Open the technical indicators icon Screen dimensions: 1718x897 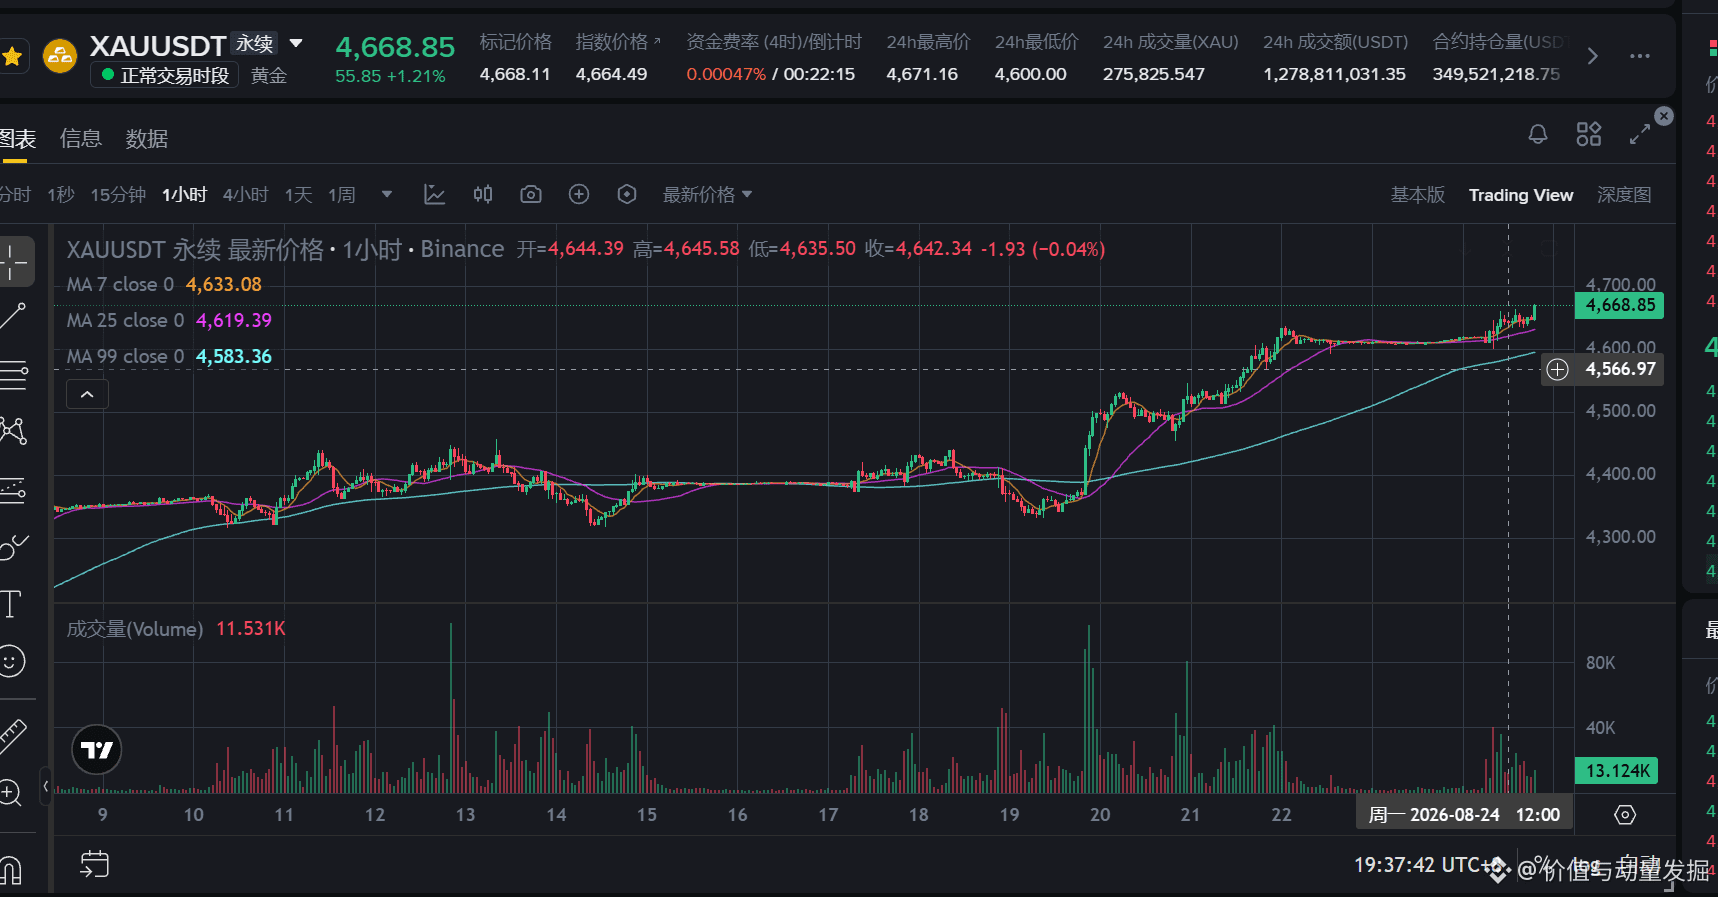(434, 195)
